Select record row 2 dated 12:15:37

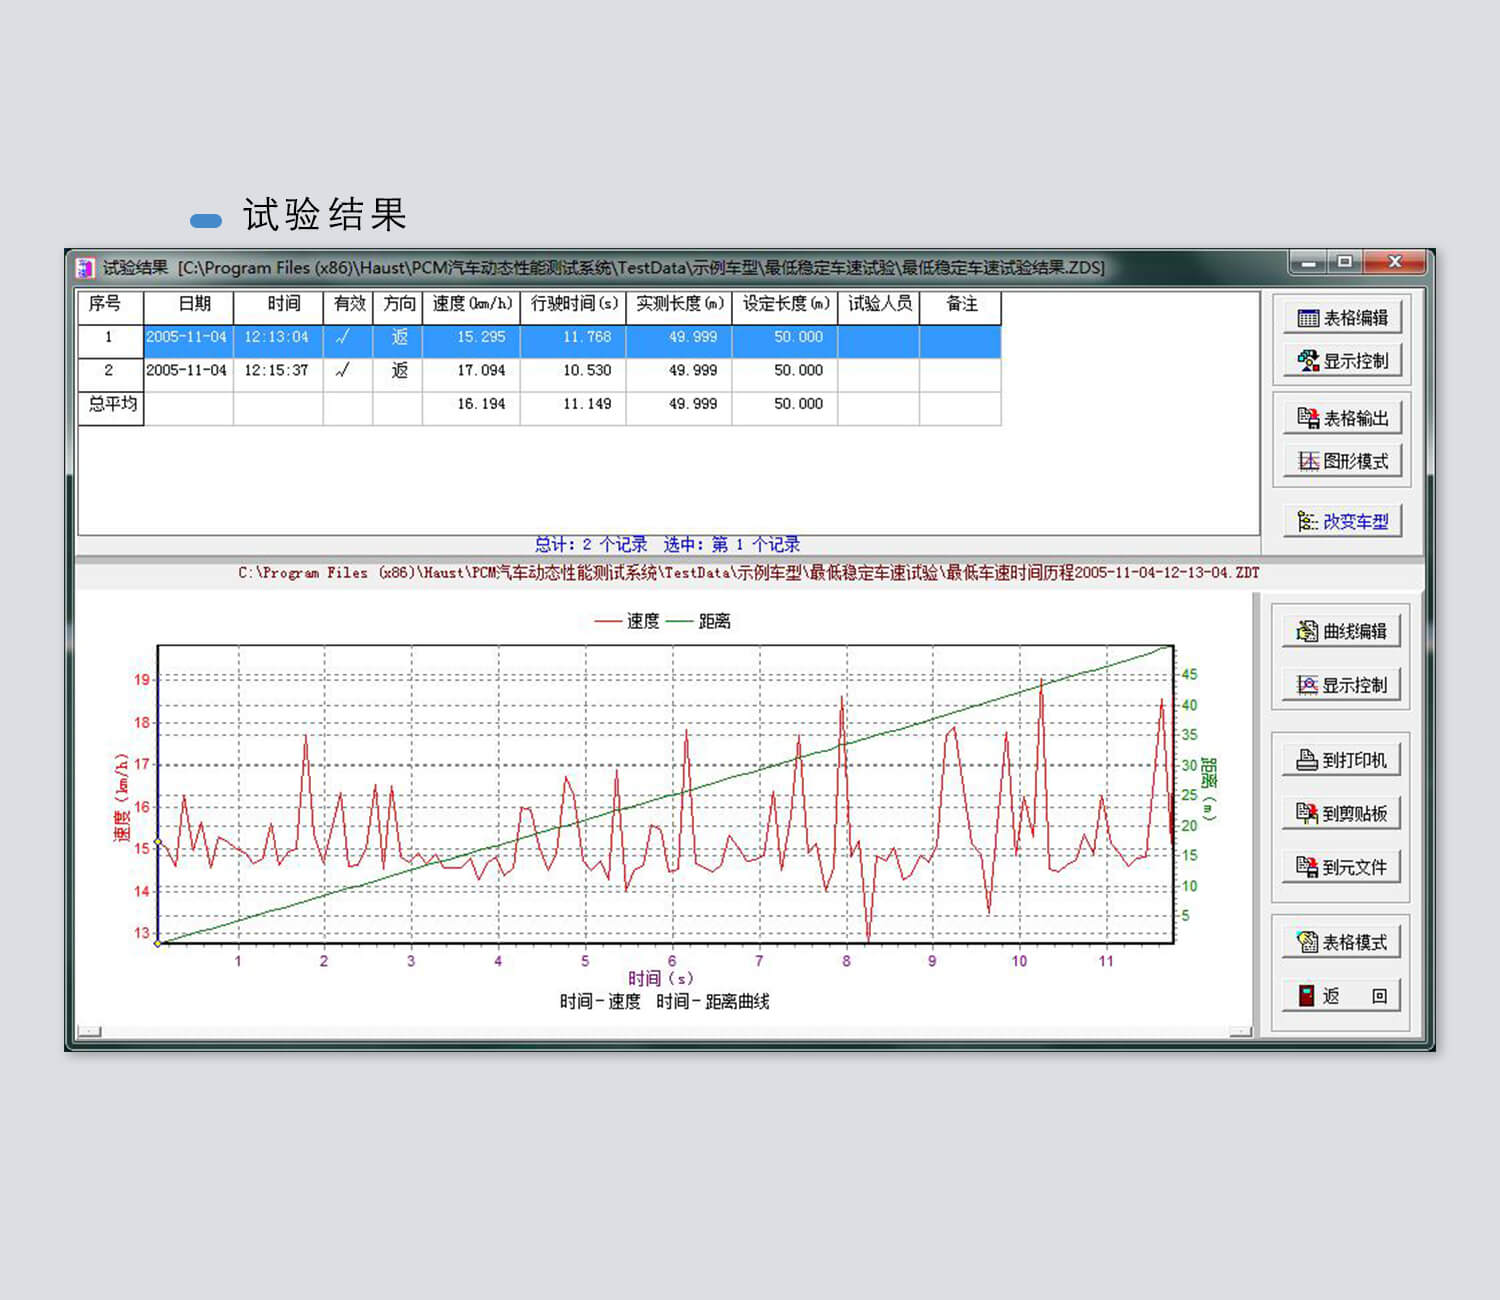[276, 371]
